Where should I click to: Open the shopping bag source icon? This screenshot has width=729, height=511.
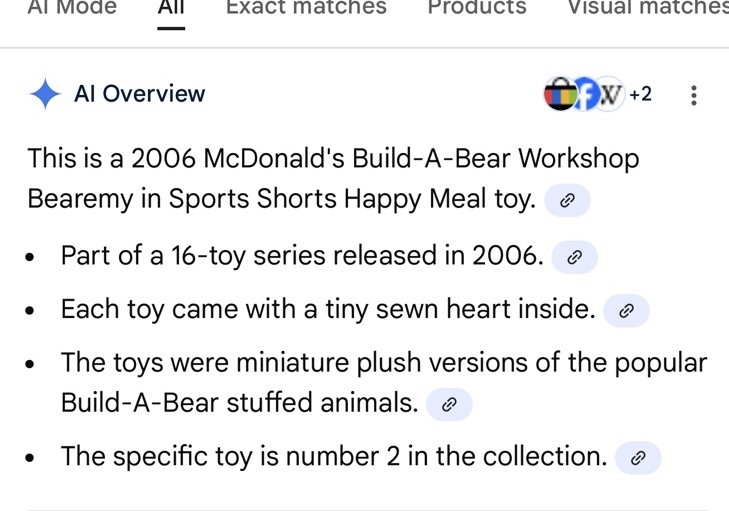560,94
